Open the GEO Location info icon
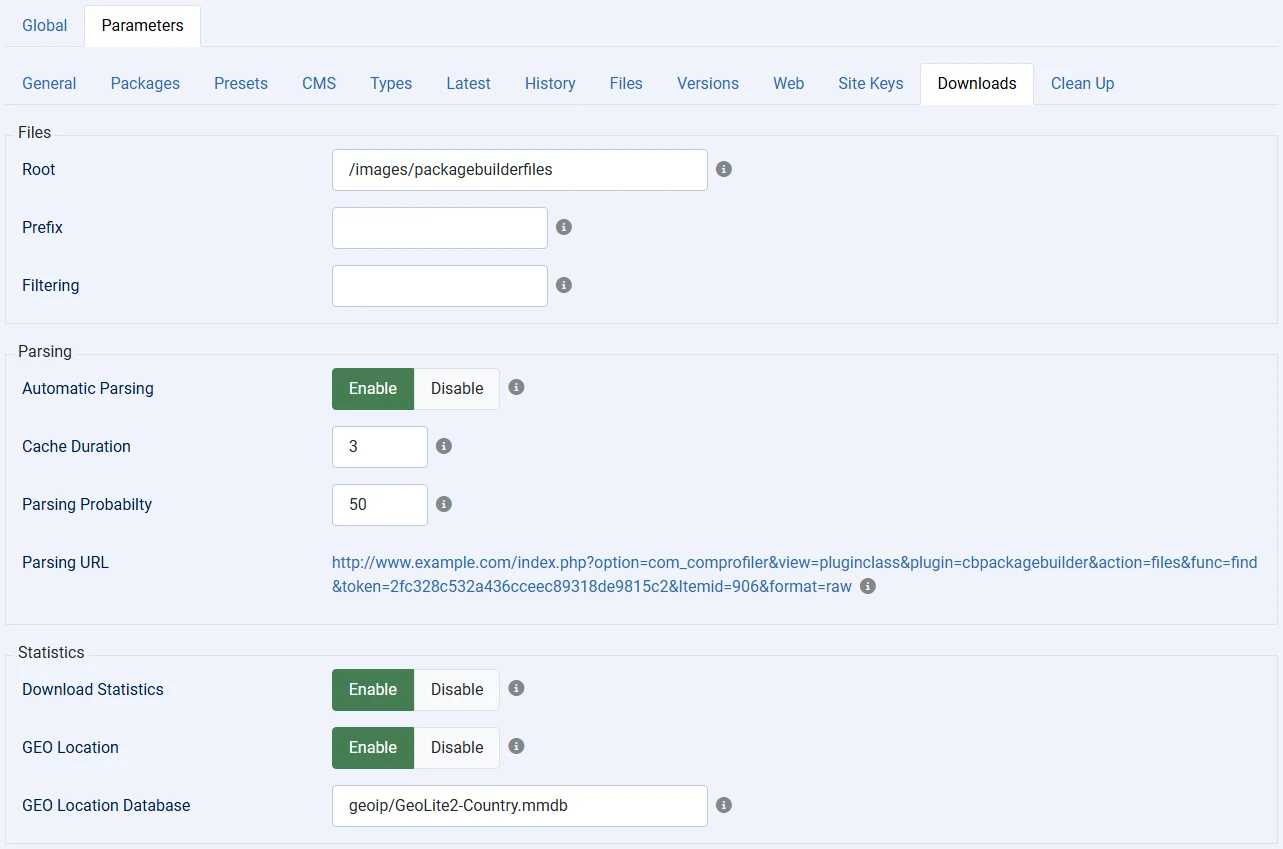The width and height of the screenshot is (1283, 849). 516,747
